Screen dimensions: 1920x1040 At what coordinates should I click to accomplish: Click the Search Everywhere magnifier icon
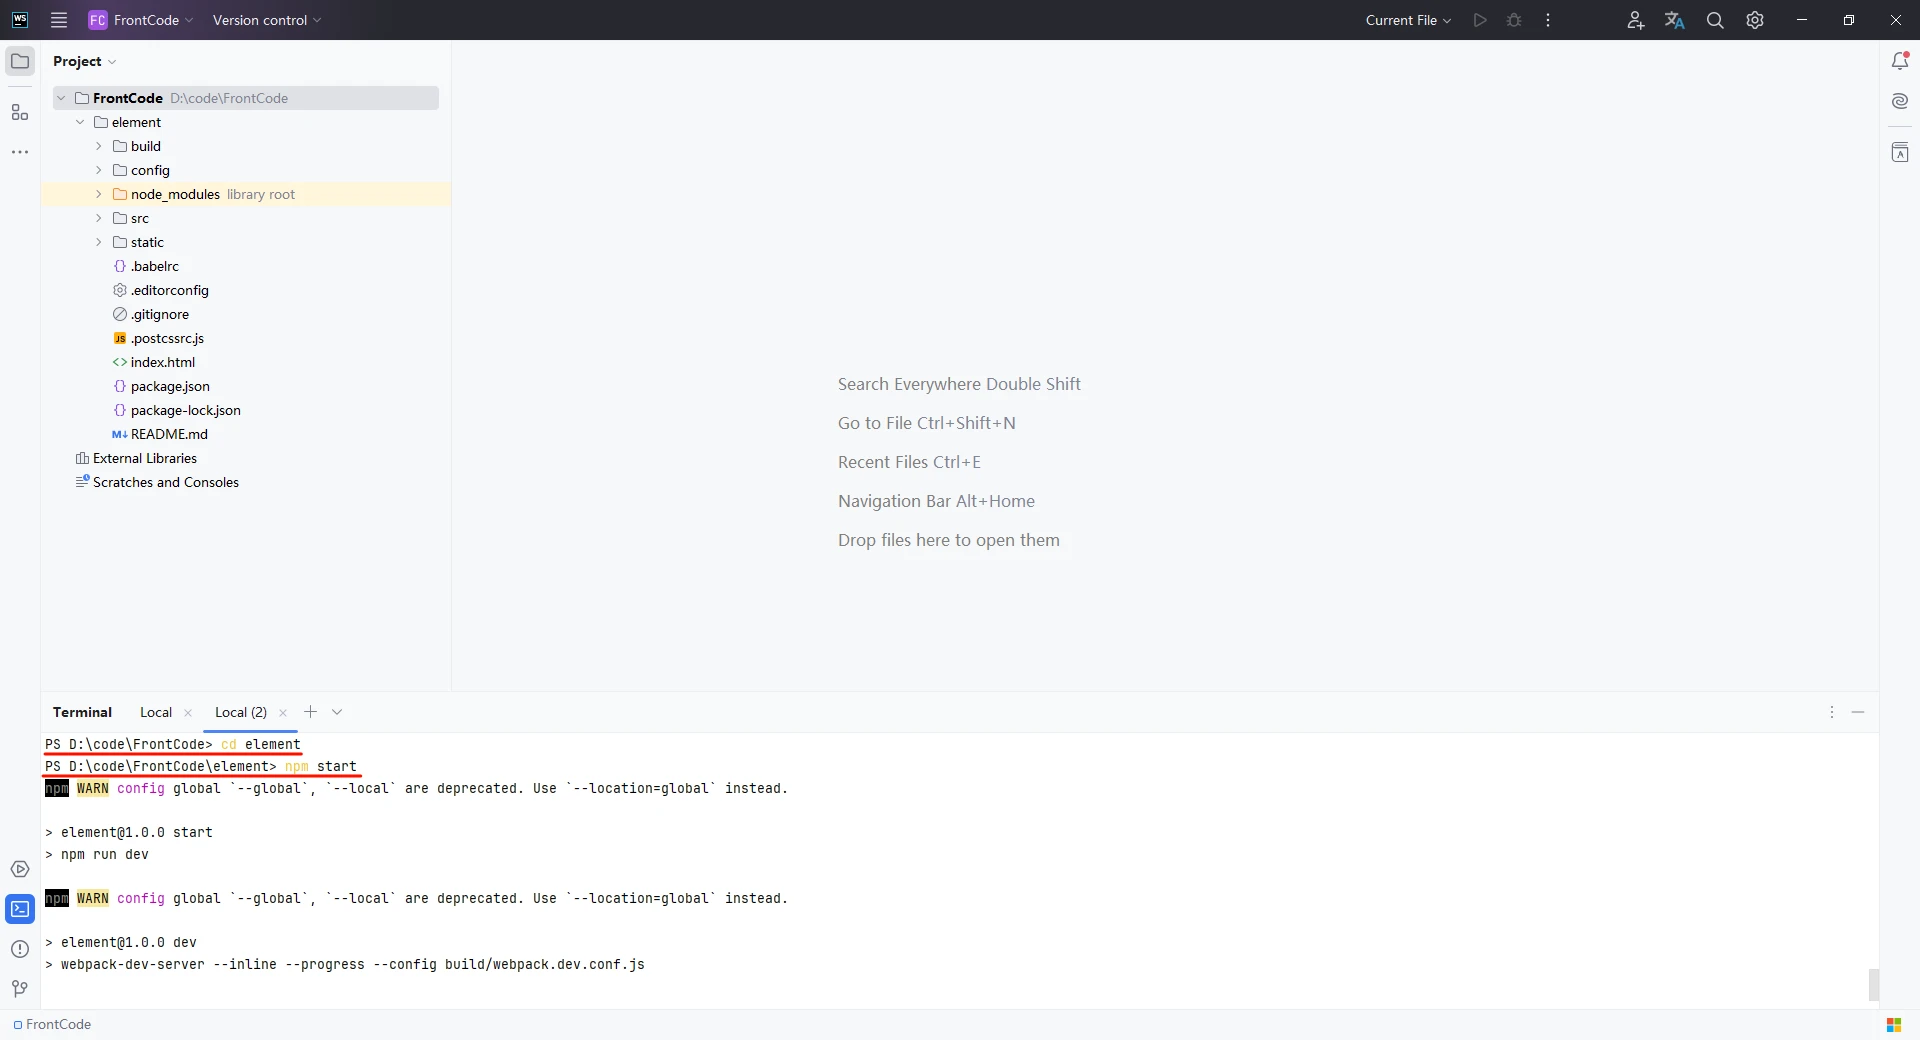pyautogui.click(x=1715, y=20)
